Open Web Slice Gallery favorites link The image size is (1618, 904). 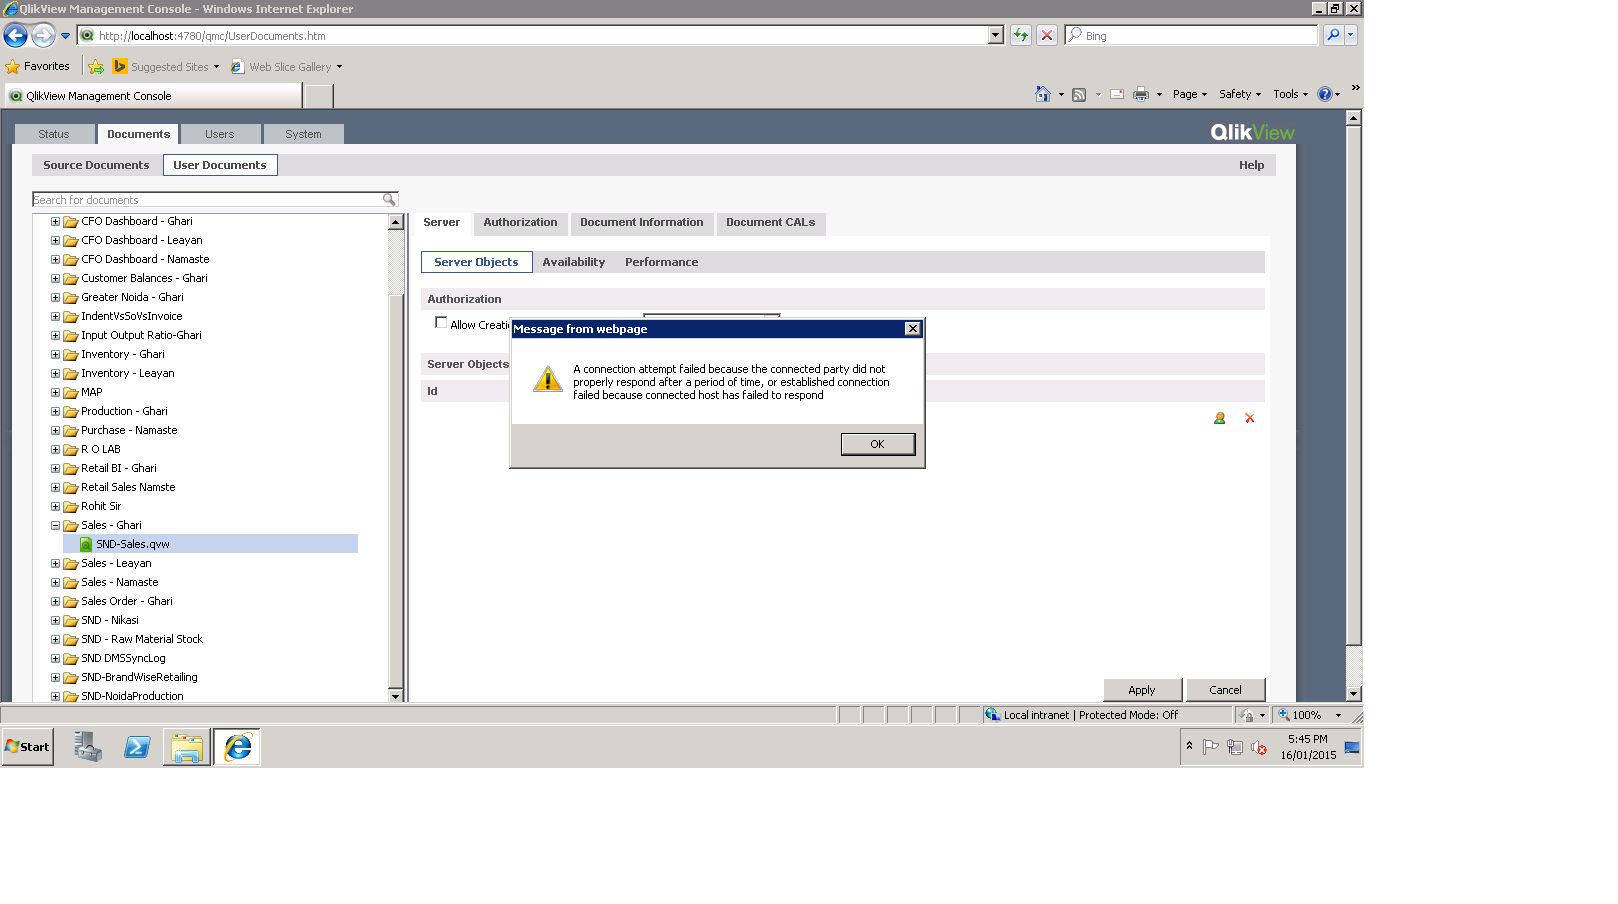pyautogui.click(x=286, y=67)
